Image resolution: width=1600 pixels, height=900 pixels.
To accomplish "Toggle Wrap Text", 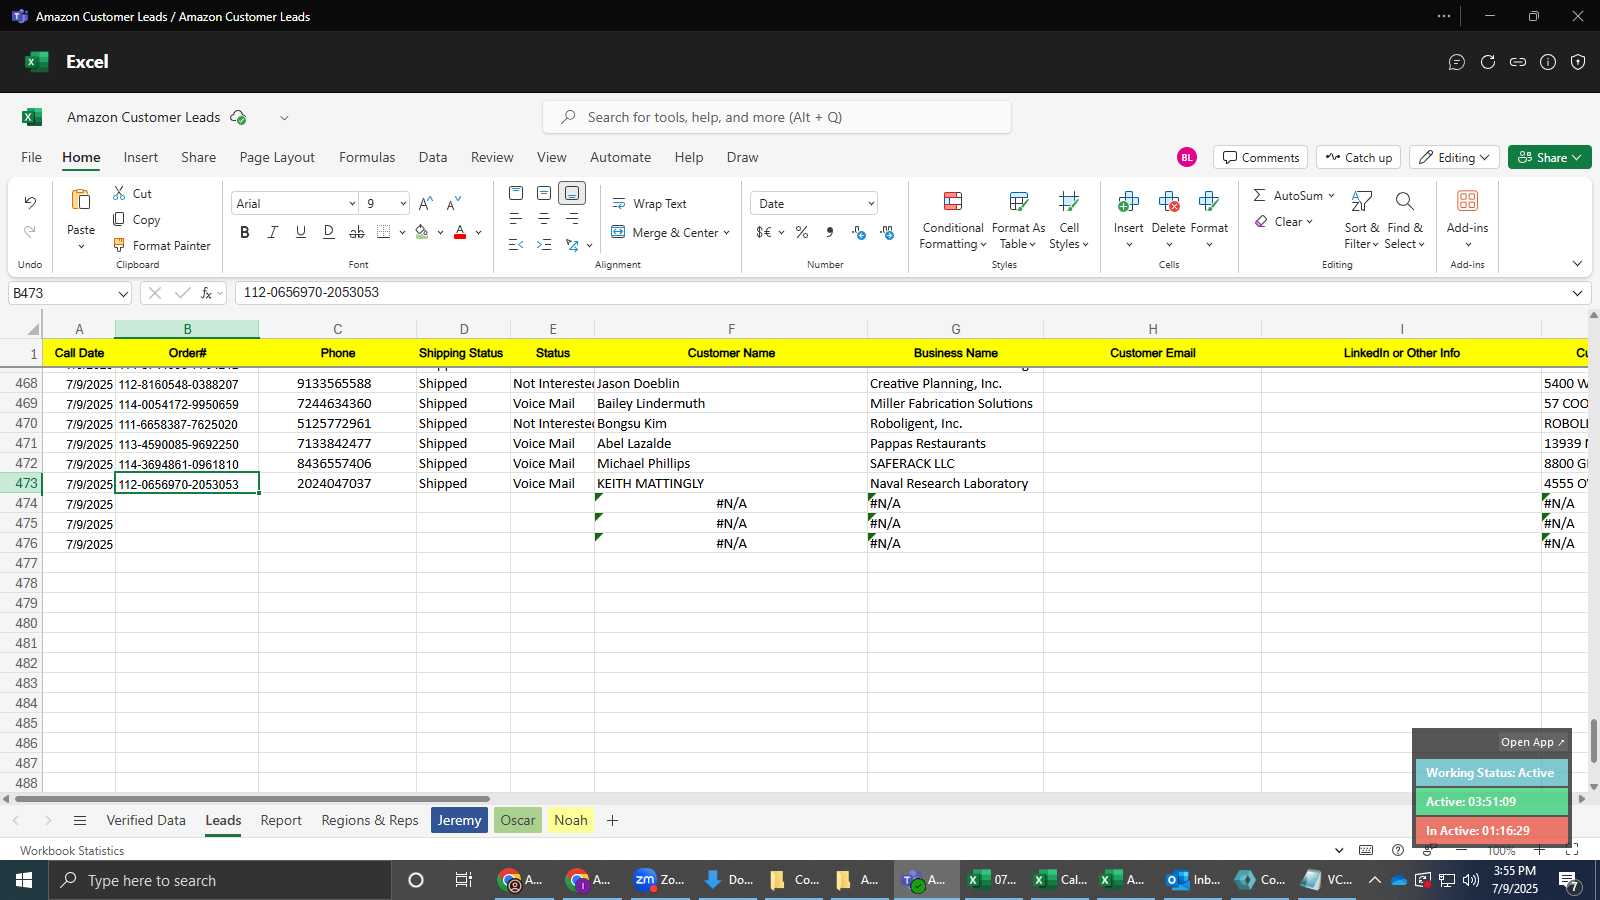I will point(649,204).
